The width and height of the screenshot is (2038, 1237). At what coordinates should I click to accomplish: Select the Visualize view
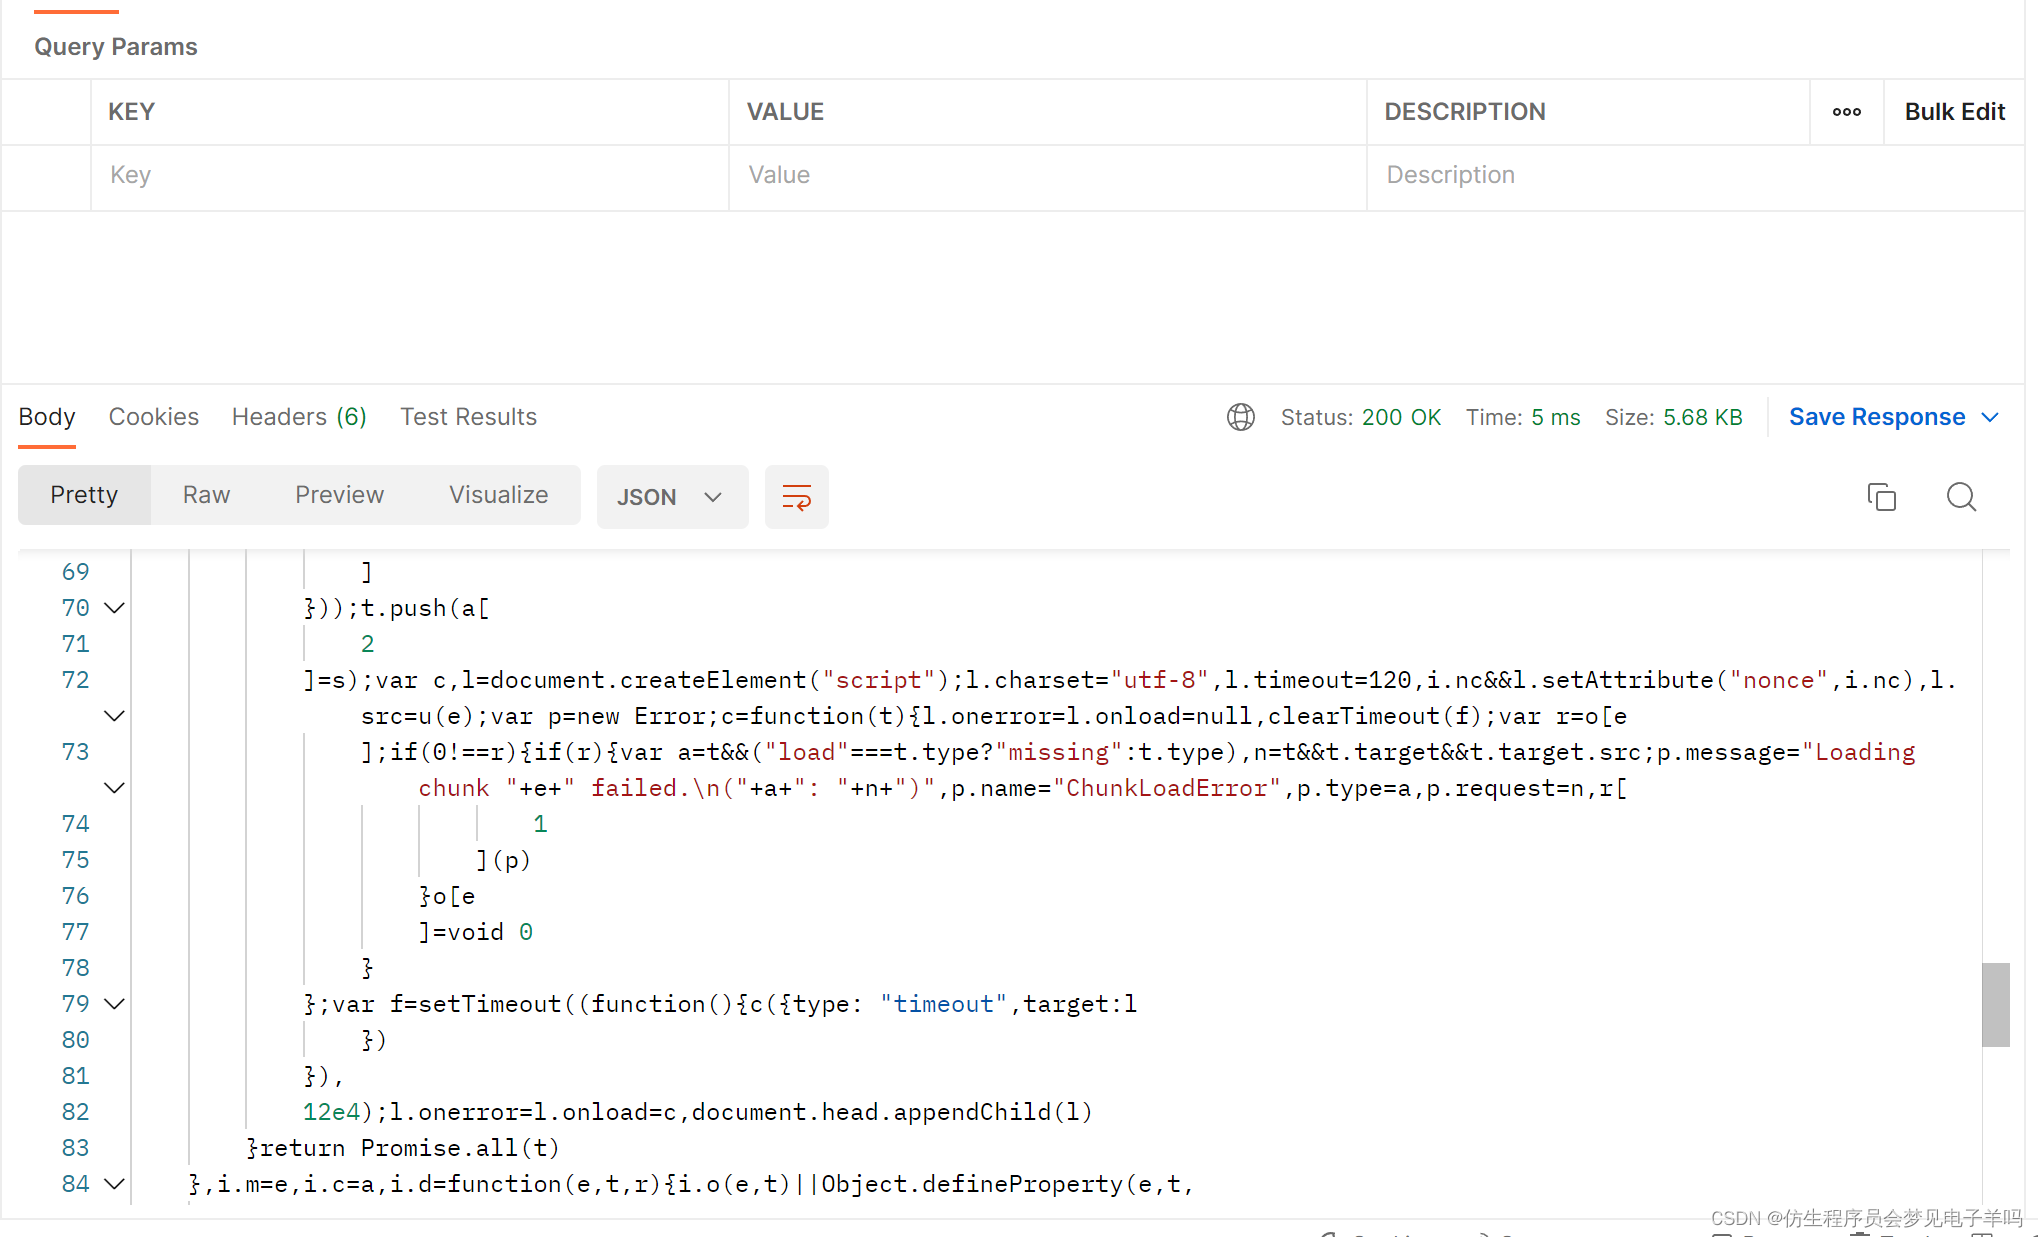[498, 495]
